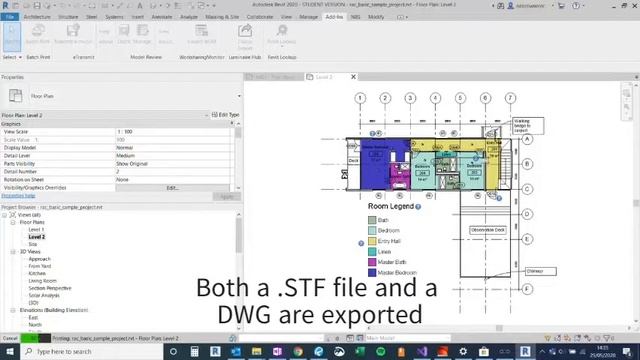Image resolution: width=640 pixels, height=360 pixels.
Task: Select the Section Perspective 3D view
Action: (50, 288)
